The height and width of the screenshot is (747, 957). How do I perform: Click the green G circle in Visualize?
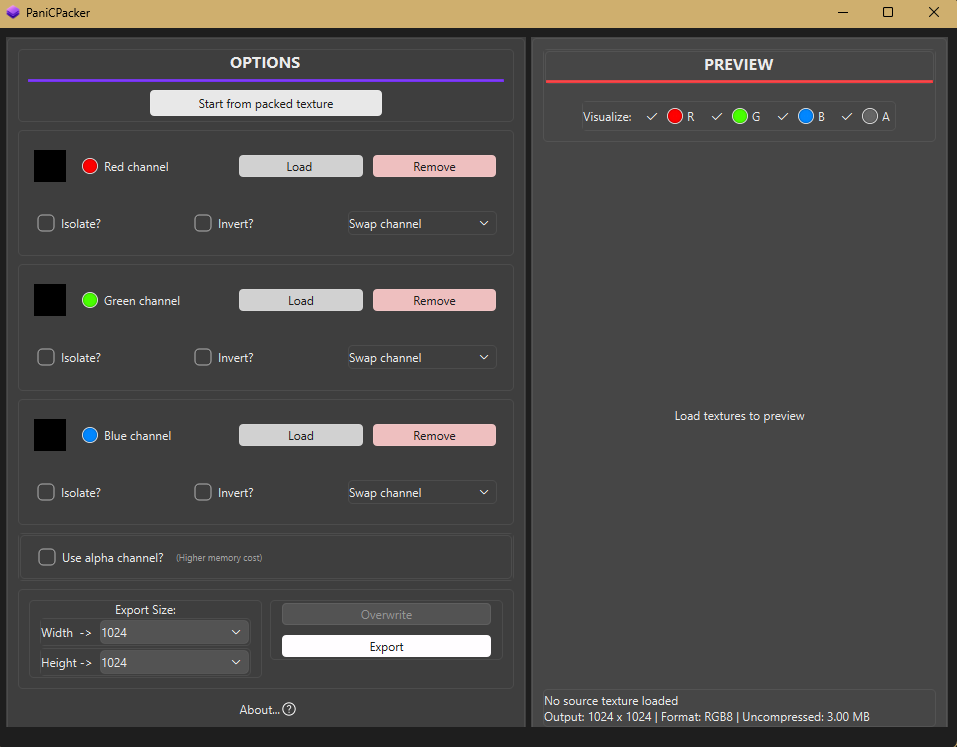(740, 116)
